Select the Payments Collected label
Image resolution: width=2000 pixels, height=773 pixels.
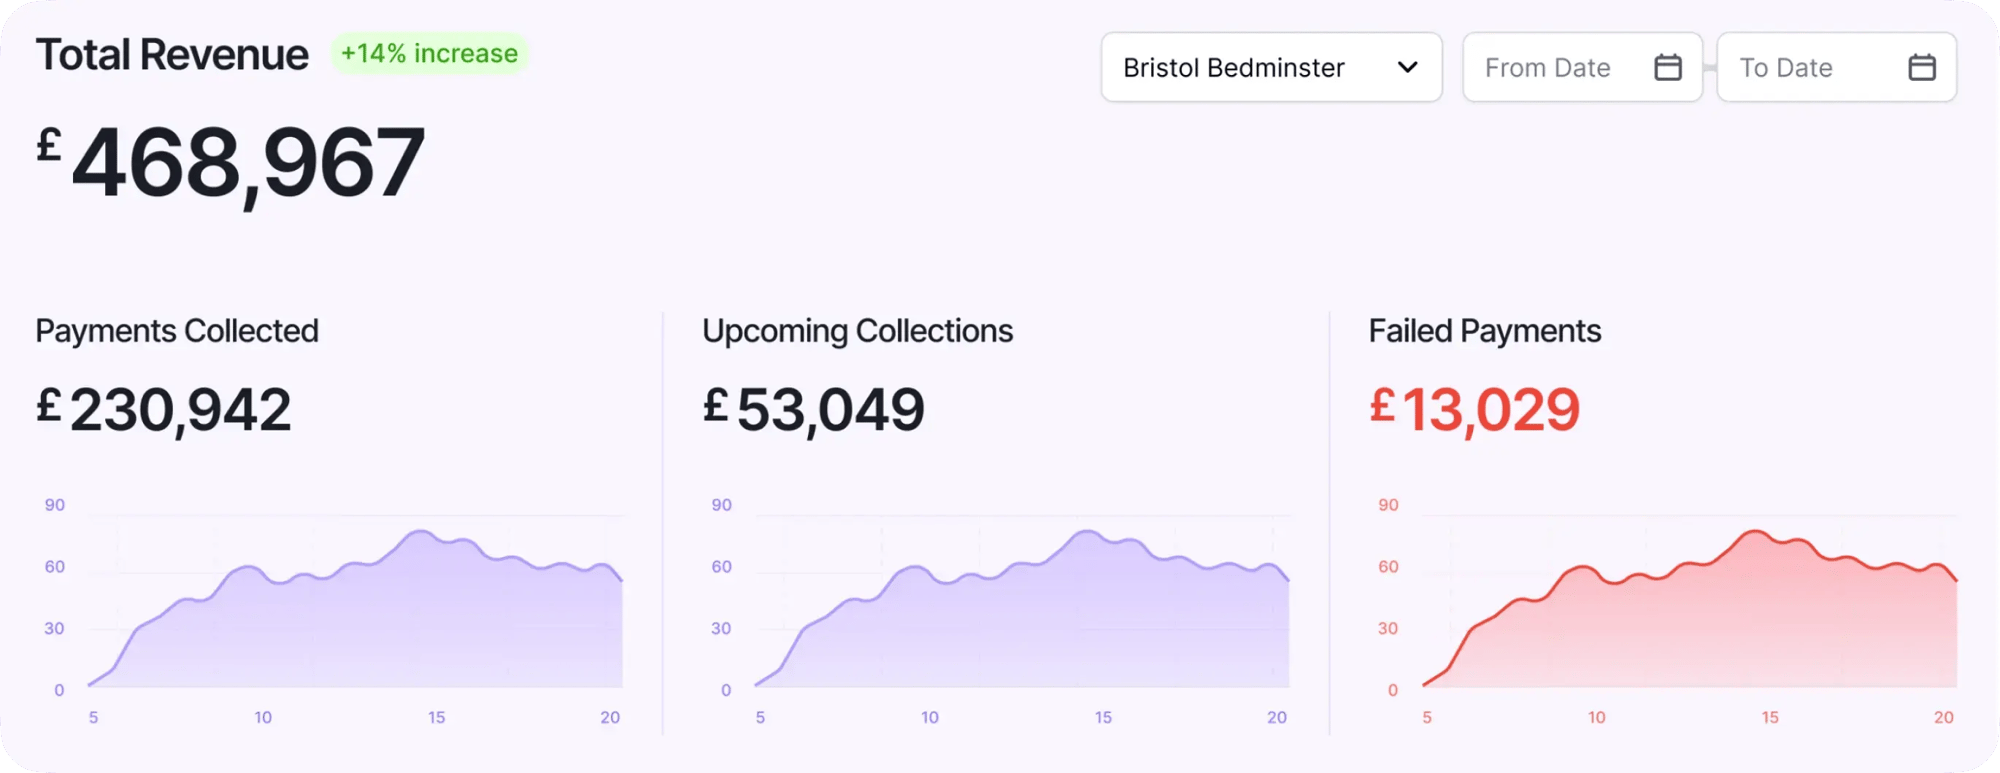pyautogui.click(x=177, y=331)
